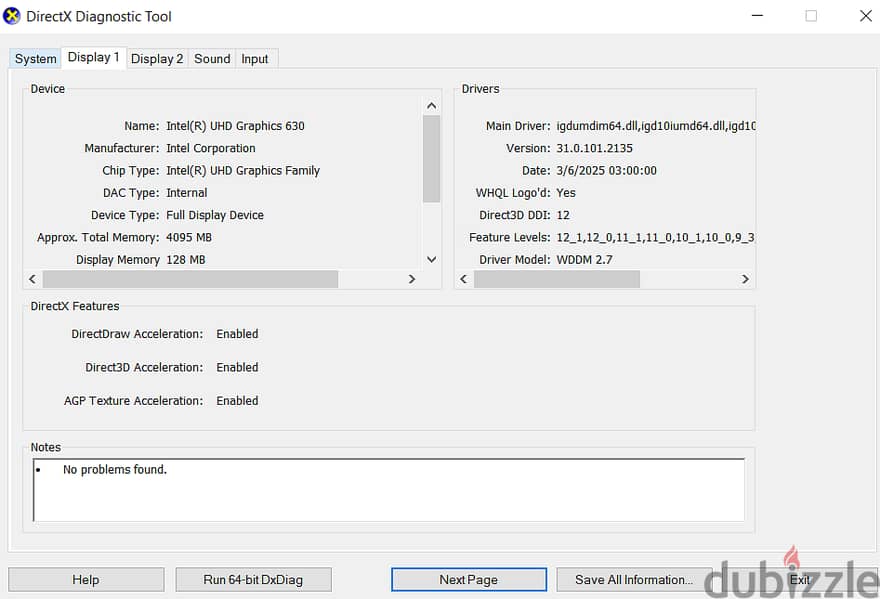Click the 'Intel Corporation' manufacturer value
The height and width of the screenshot is (599, 880).
pos(210,148)
